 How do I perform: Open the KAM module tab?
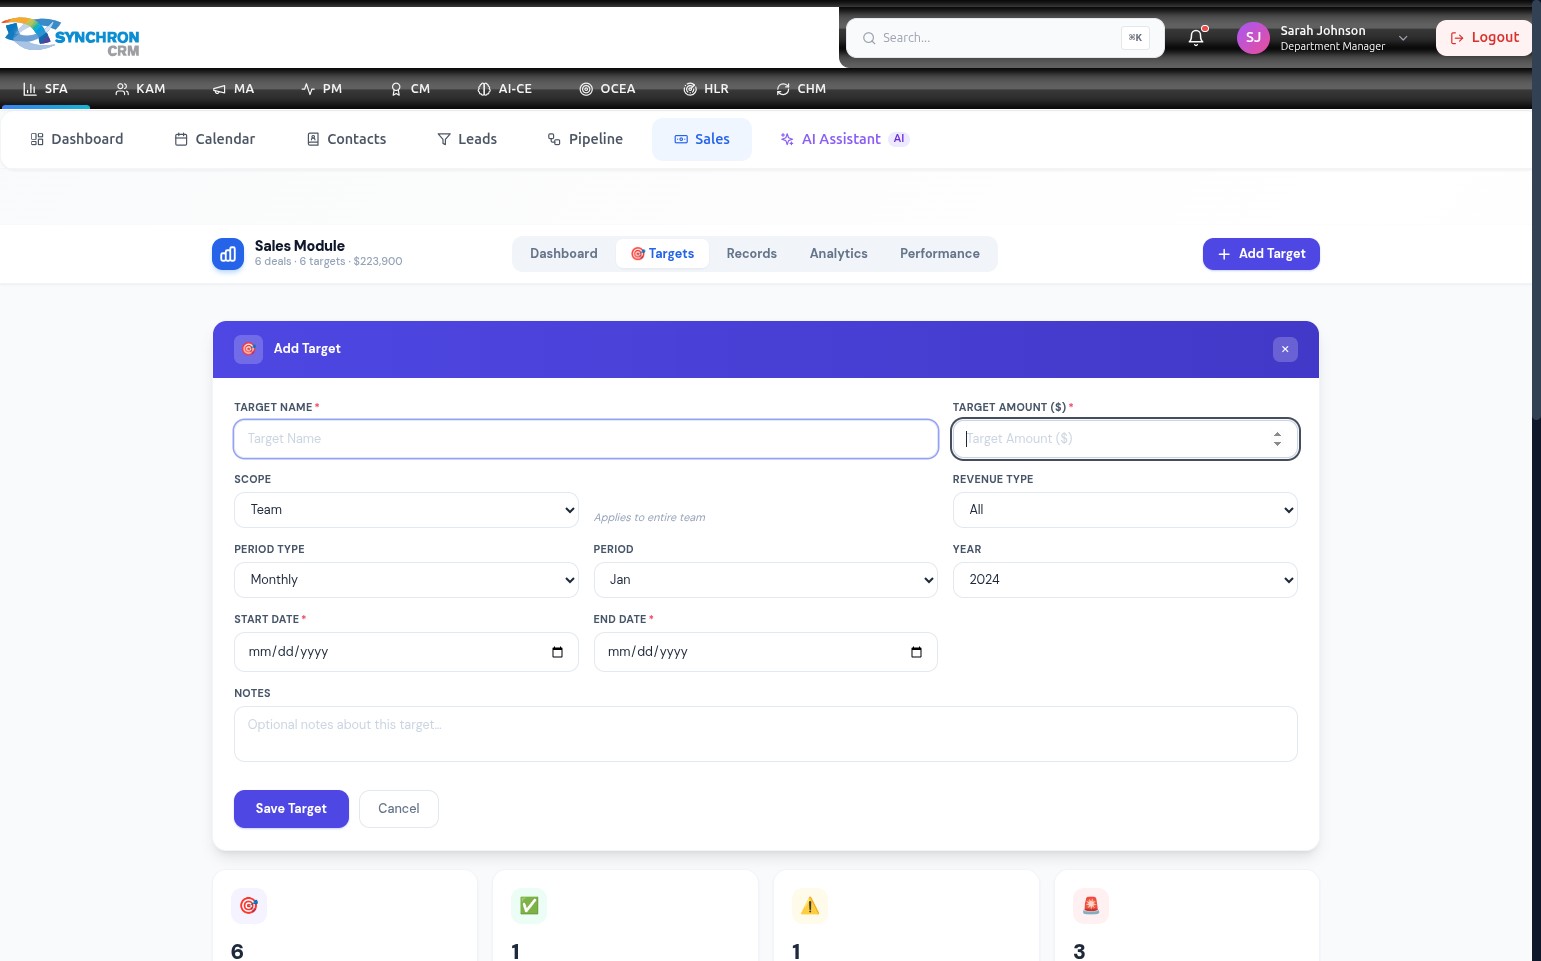(x=140, y=89)
